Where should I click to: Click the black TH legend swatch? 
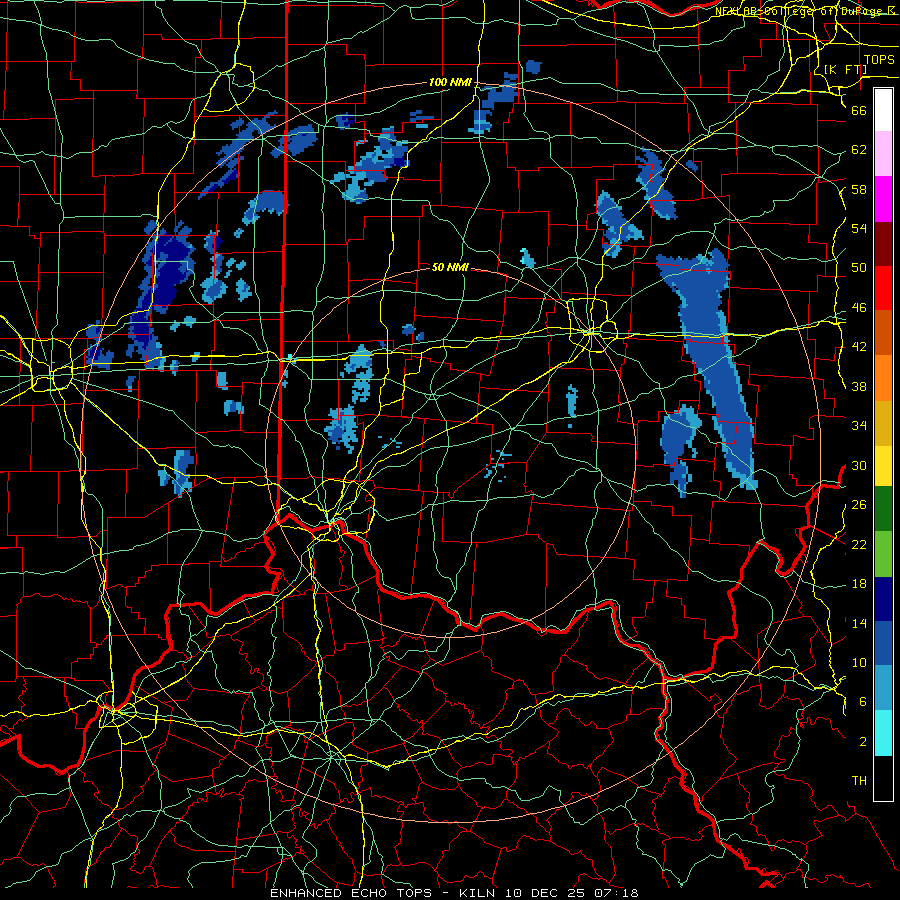click(x=883, y=778)
